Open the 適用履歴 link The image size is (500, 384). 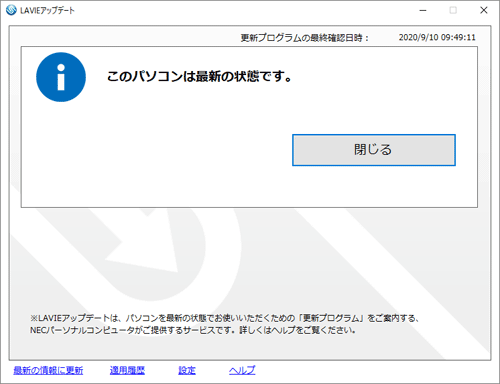pyautogui.click(x=127, y=370)
